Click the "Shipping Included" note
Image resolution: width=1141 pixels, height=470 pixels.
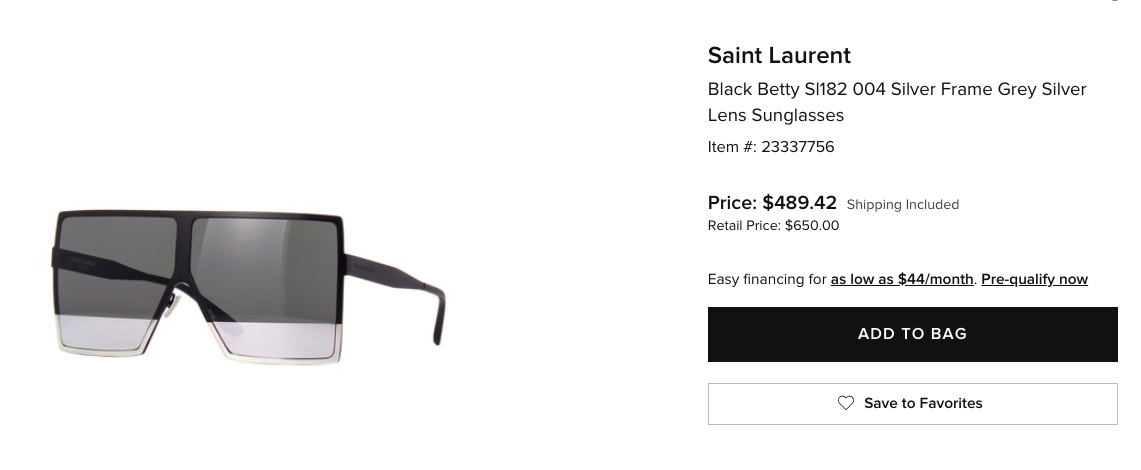(902, 205)
